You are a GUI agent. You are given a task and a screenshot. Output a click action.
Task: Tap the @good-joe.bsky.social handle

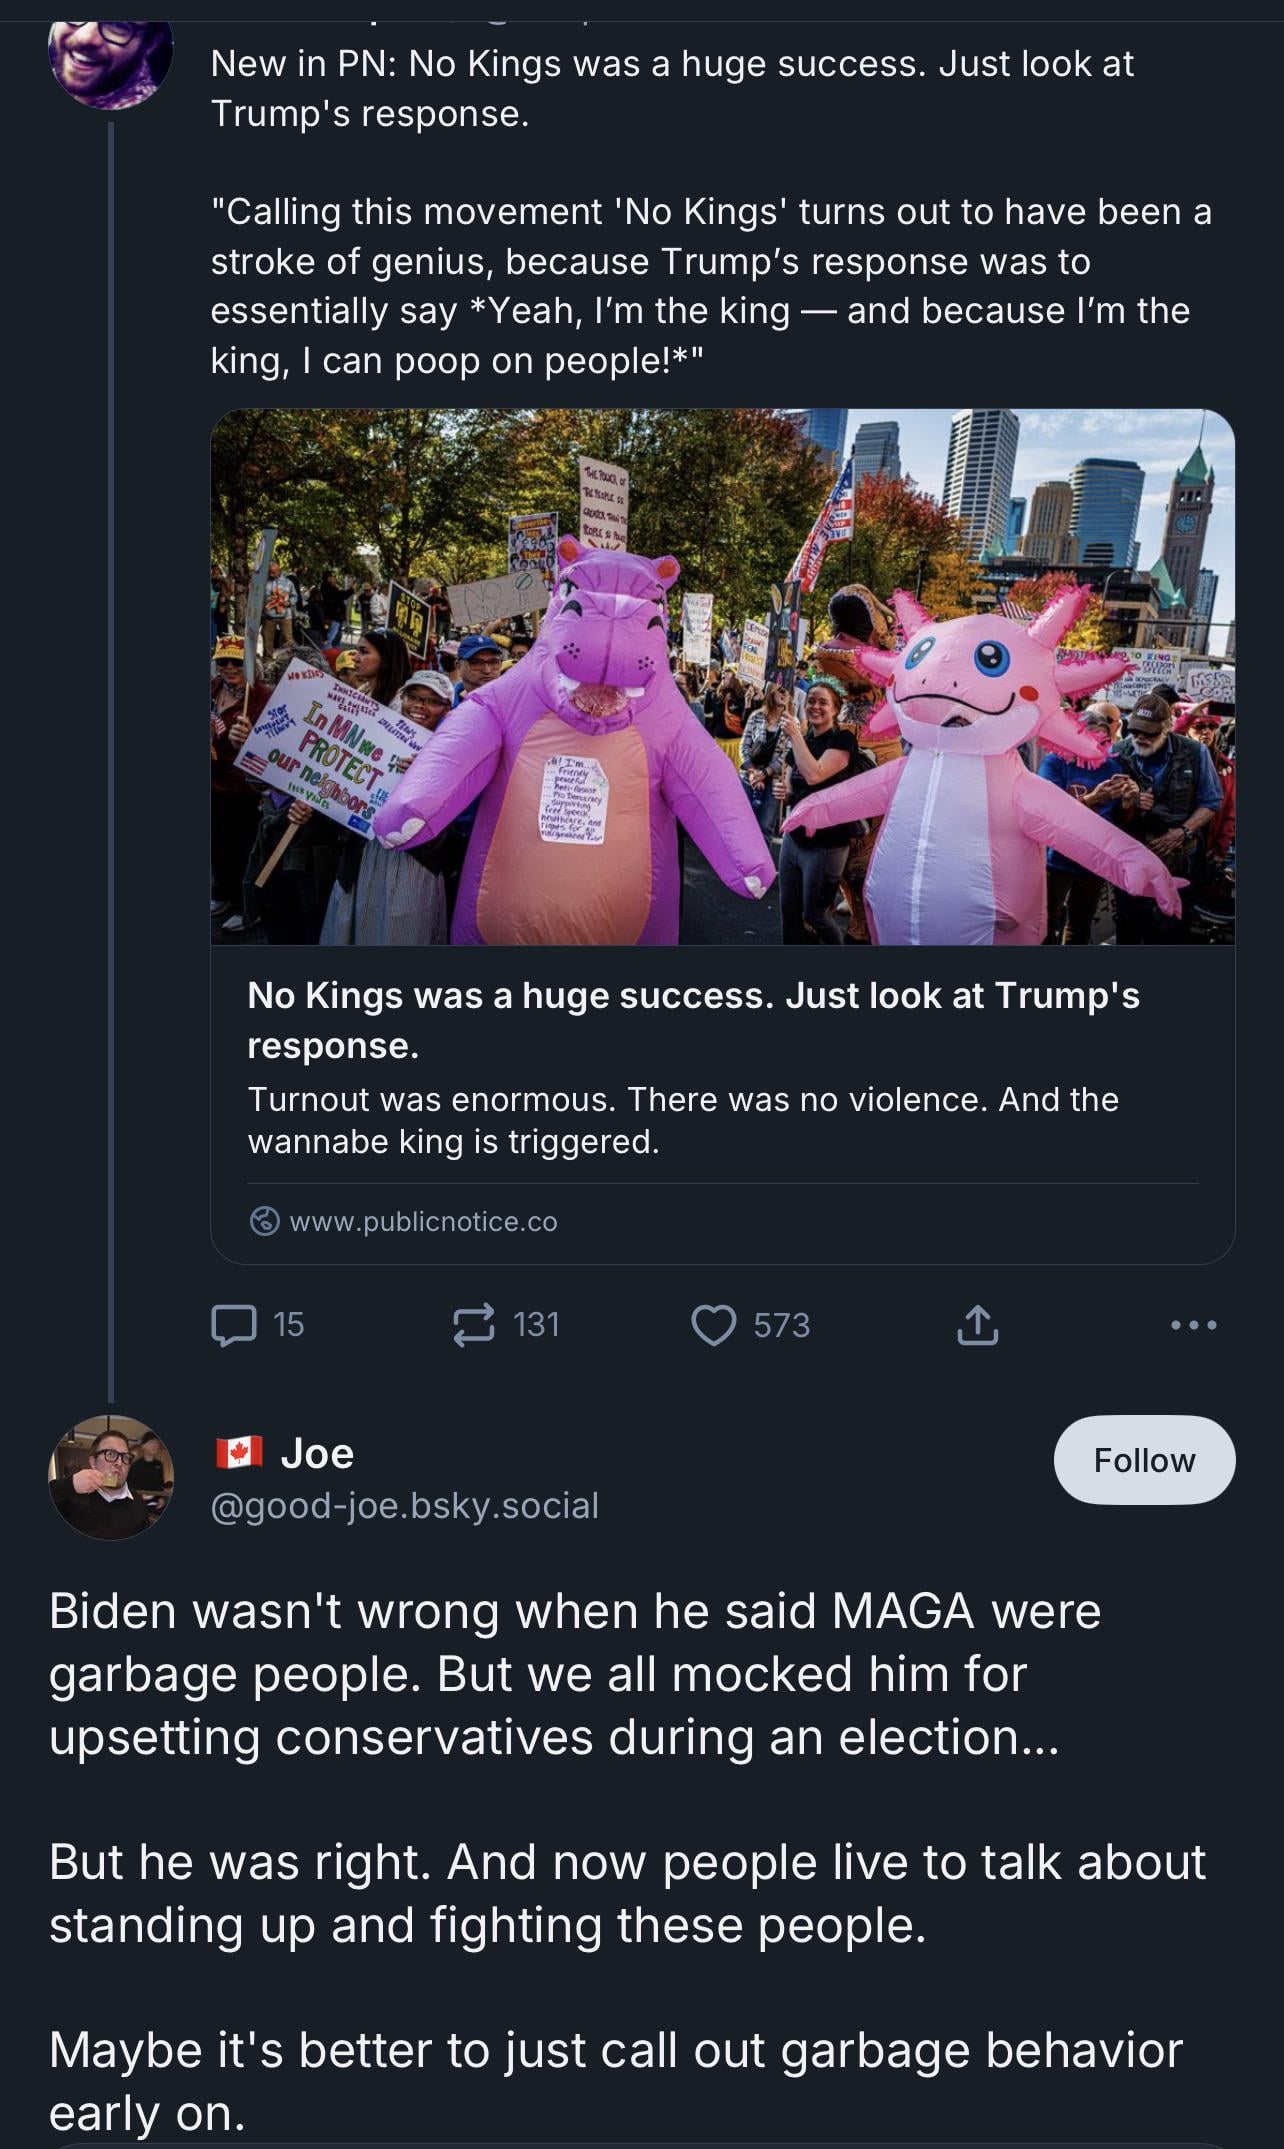(x=404, y=1505)
